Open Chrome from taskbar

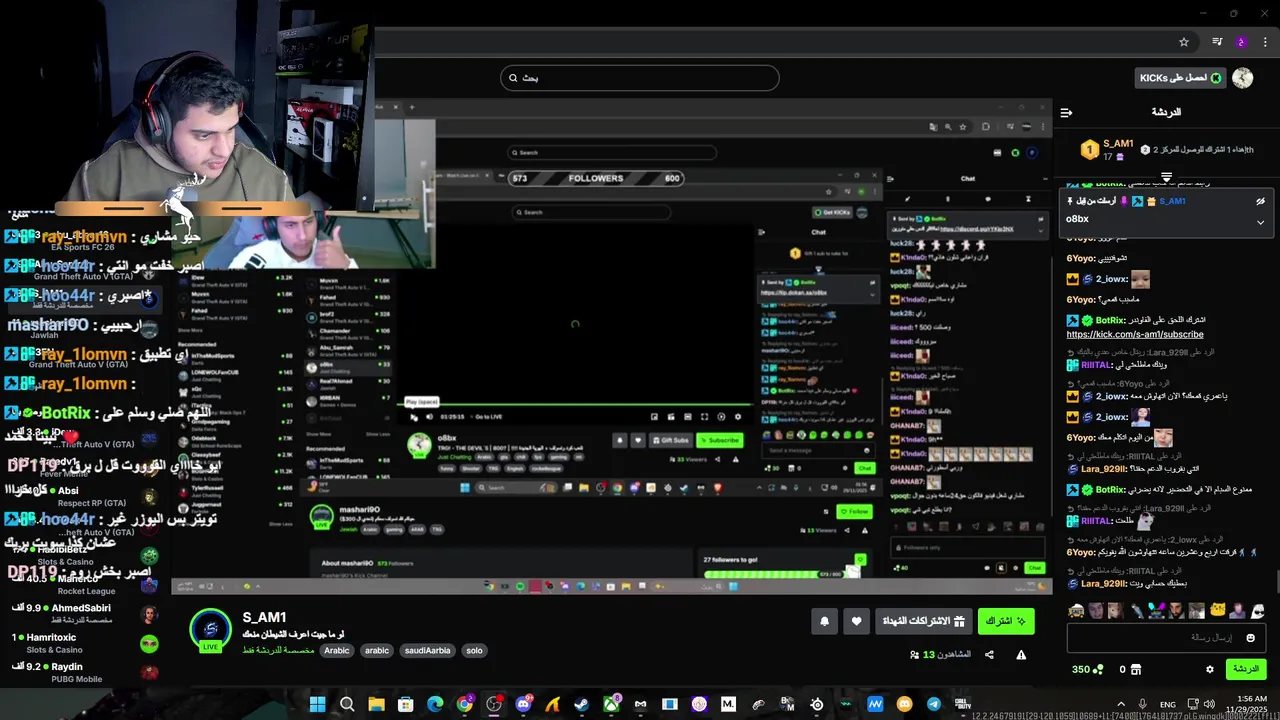click(465, 704)
